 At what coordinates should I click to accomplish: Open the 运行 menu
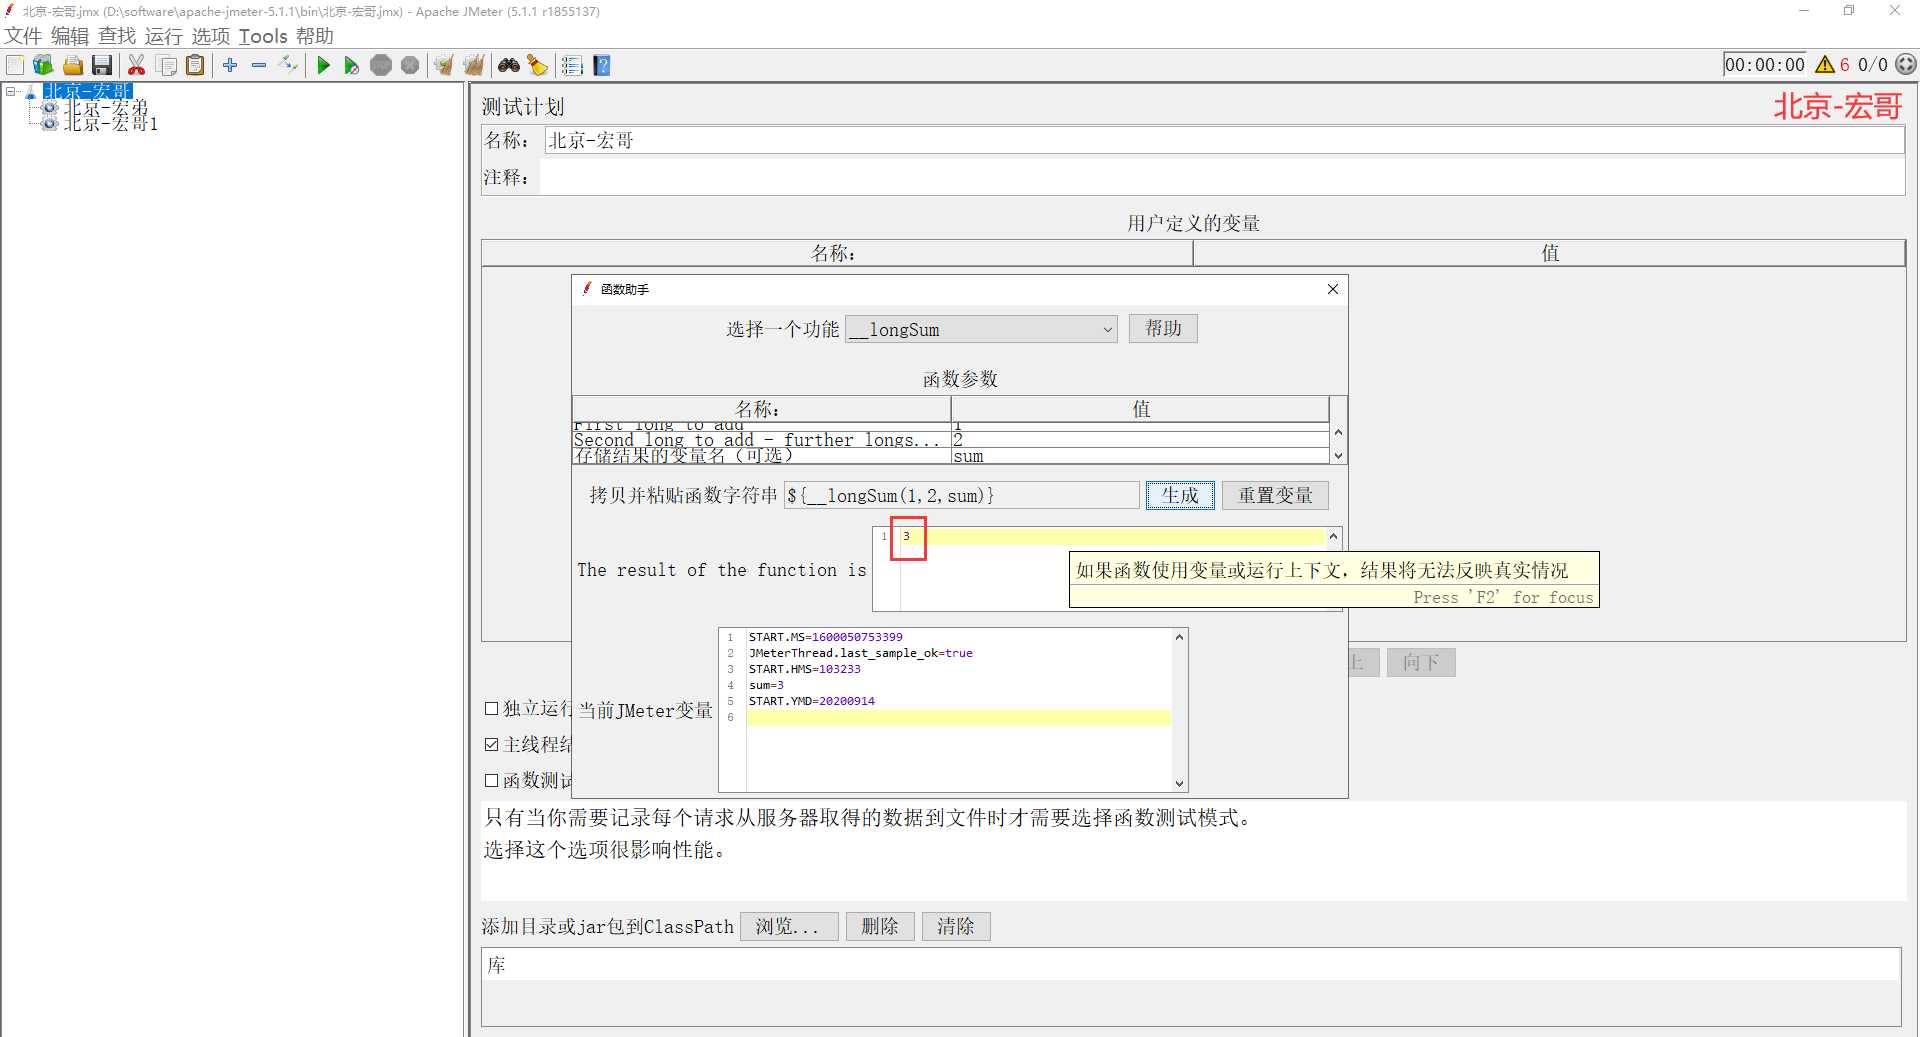[164, 36]
